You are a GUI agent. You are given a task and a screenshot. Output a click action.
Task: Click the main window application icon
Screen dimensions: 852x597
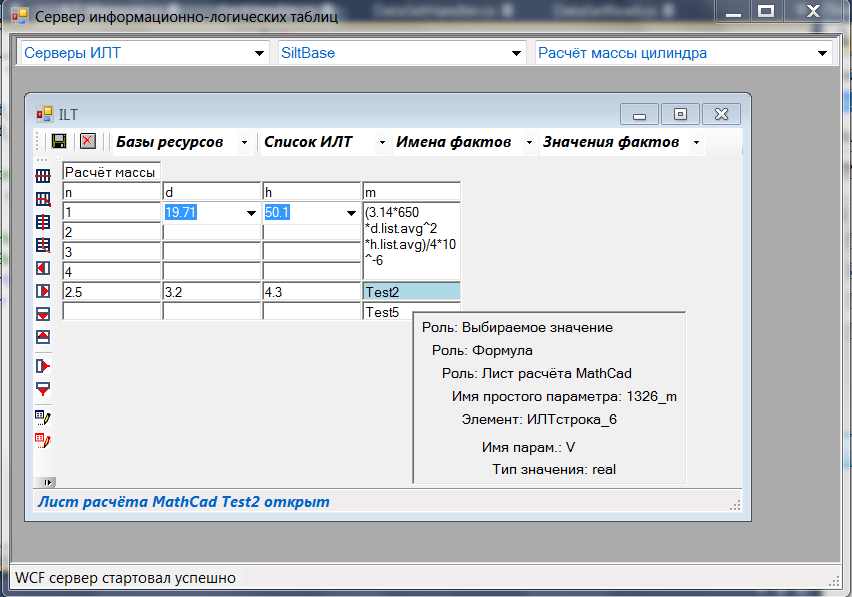(20, 16)
